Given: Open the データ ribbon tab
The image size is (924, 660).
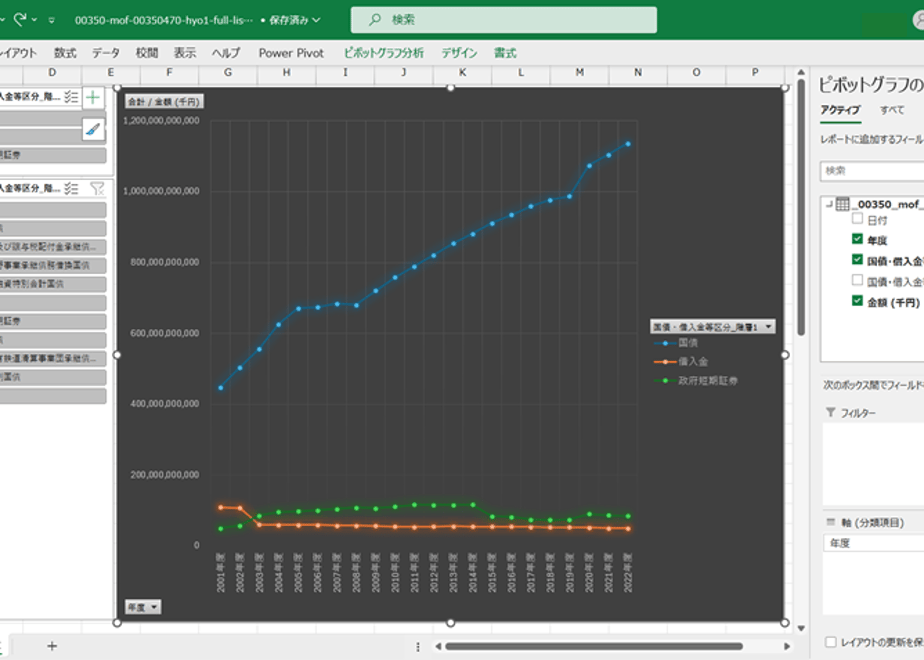Looking at the screenshot, I should coord(106,53).
